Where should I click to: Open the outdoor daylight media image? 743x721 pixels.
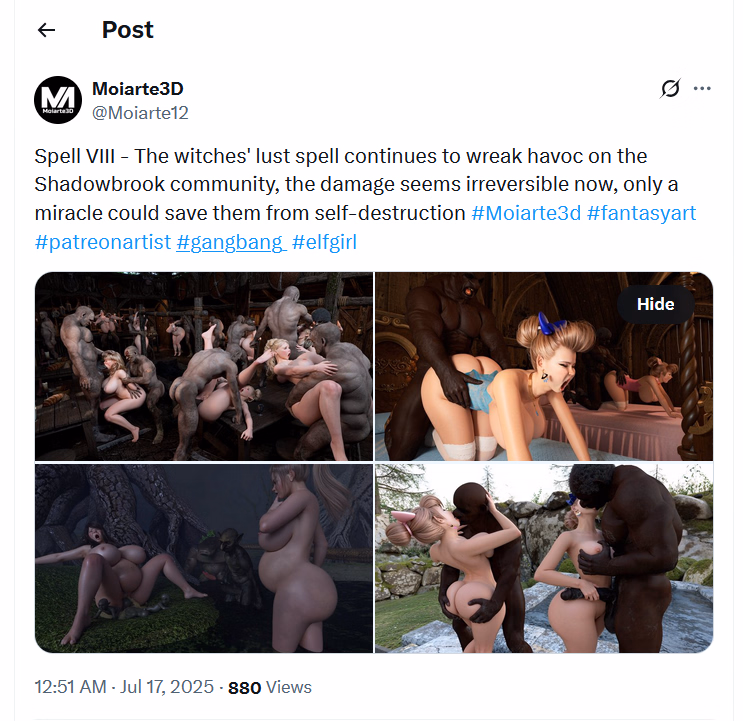tap(544, 558)
